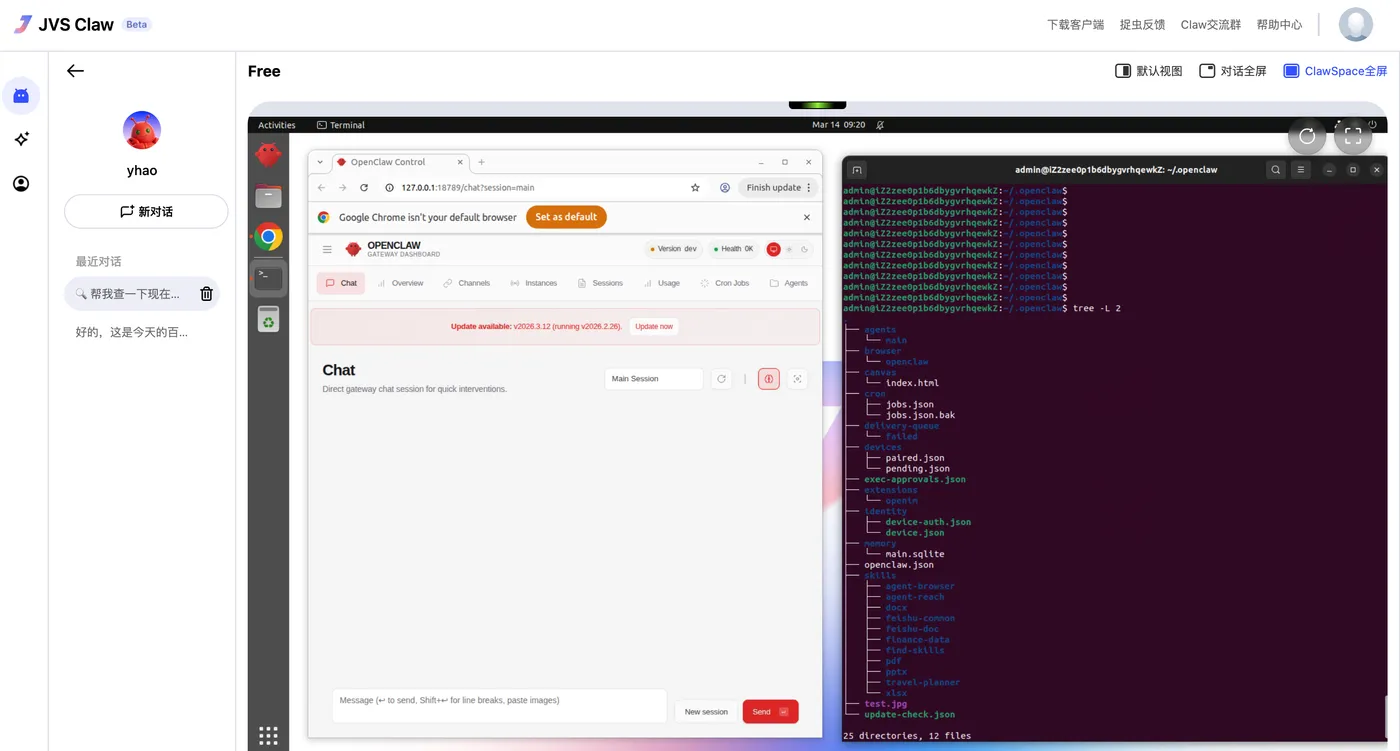Select the ClawSpace全屏 layout
Image resolution: width=1400 pixels, height=751 pixels.
1336,71
